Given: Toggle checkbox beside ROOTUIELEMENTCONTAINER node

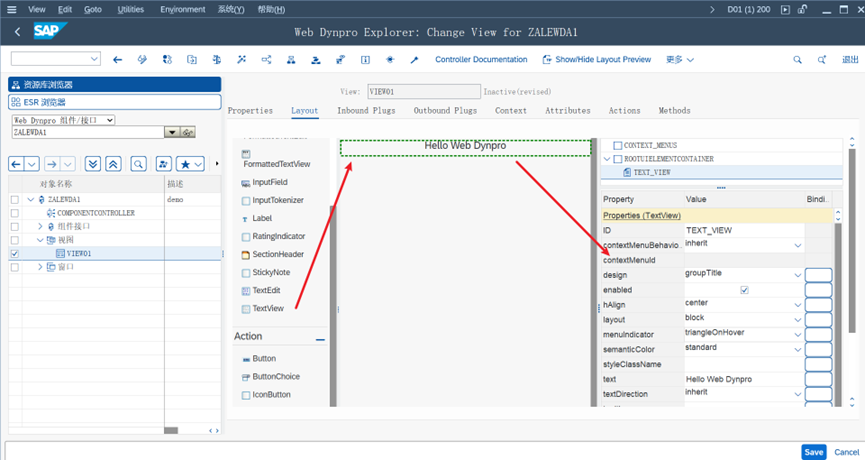Looking at the screenshot, I should pos(618,159).
